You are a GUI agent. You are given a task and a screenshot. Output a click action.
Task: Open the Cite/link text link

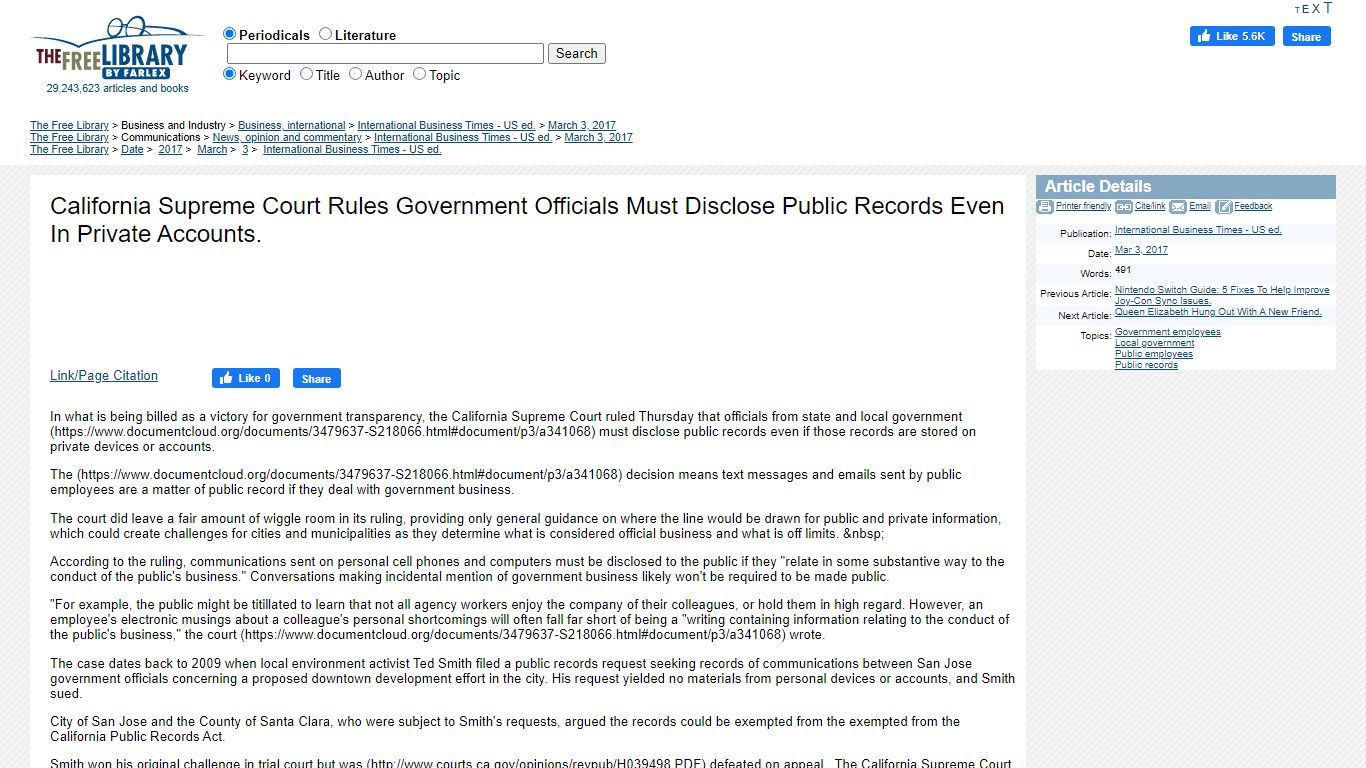point(1150,206)
